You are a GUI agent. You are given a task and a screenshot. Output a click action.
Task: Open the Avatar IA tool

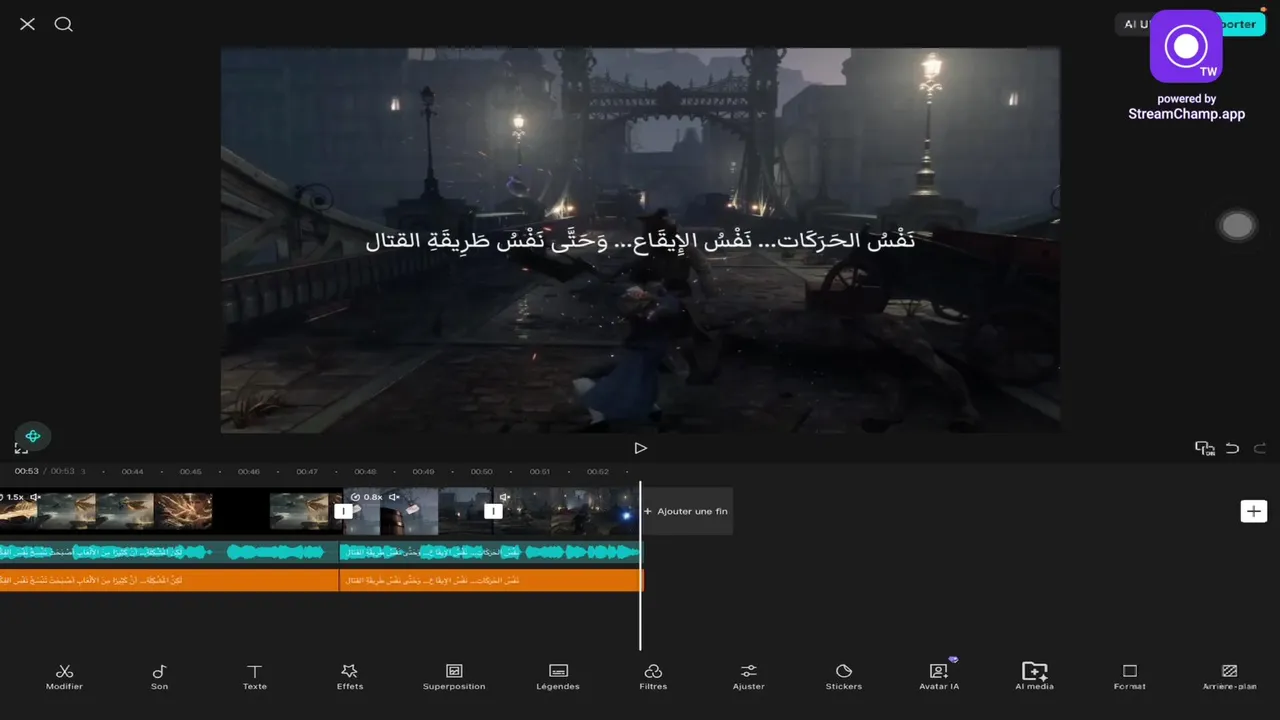(939, 677)
